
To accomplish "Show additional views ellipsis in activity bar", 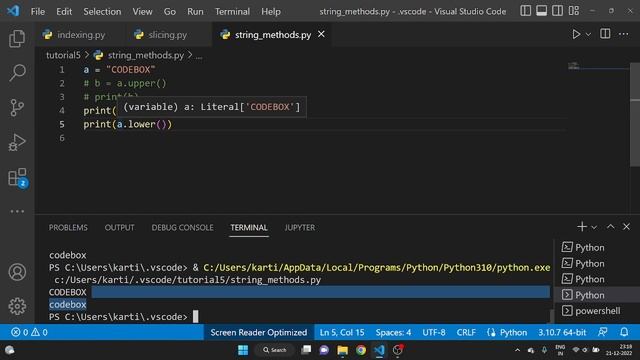I will click(17, 211).
